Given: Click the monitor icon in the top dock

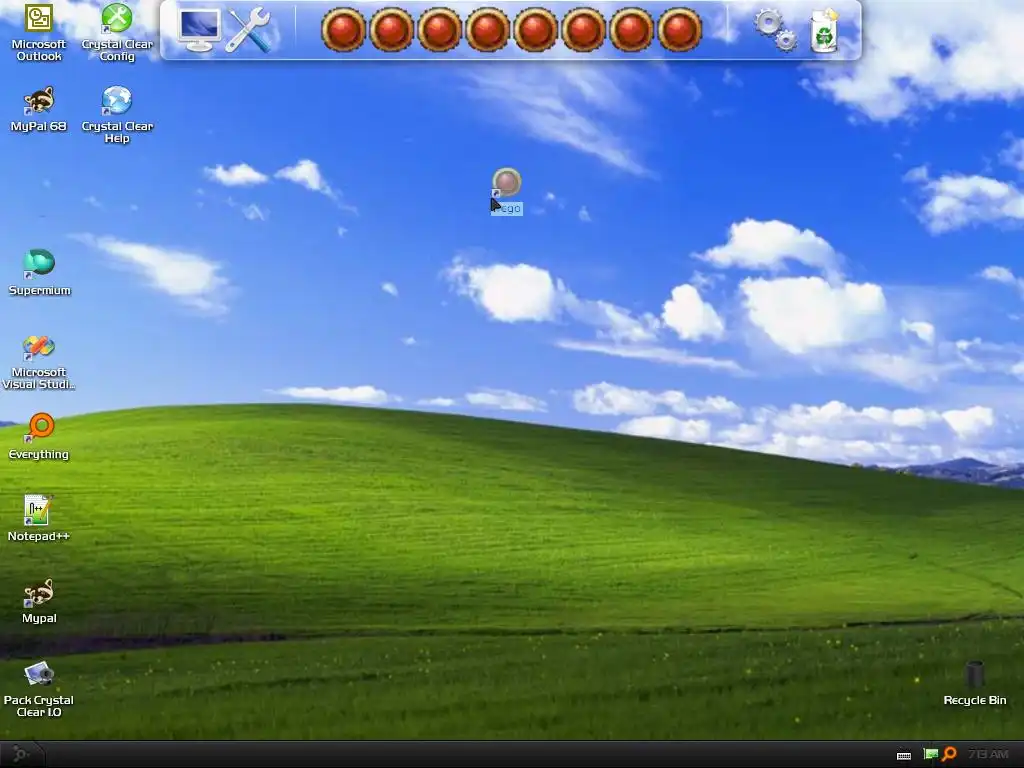Looking at the screenshot, I should point(200,30).
